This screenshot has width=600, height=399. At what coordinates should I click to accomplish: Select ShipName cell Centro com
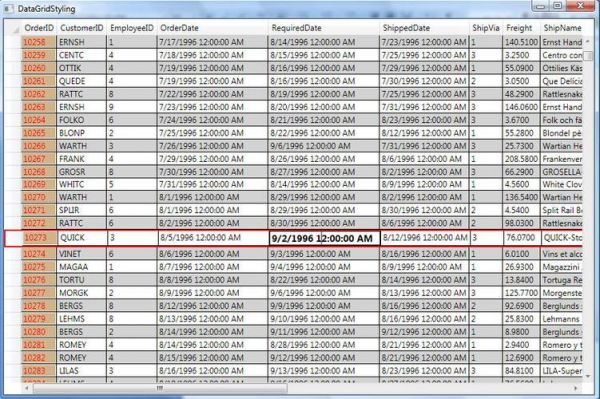point(562,55)
